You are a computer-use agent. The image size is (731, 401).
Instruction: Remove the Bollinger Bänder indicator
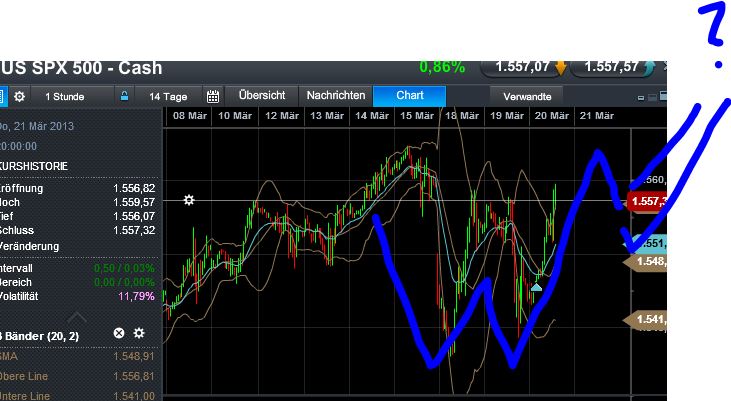pos(119,333)
